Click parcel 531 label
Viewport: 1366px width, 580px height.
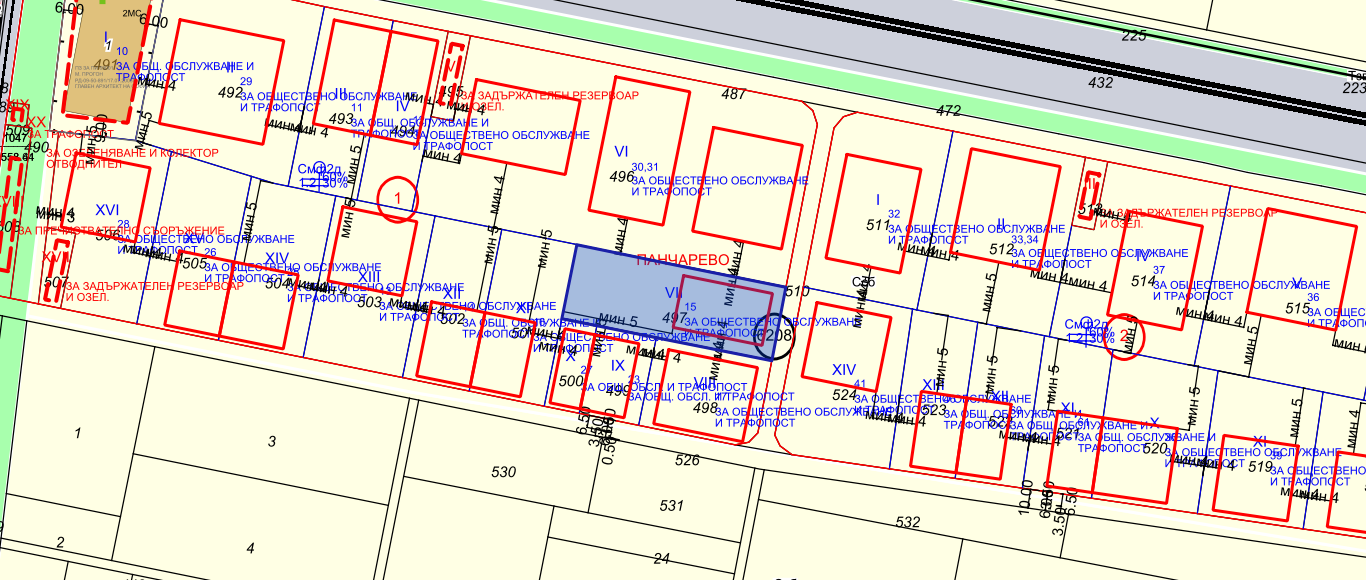(672, 504)
